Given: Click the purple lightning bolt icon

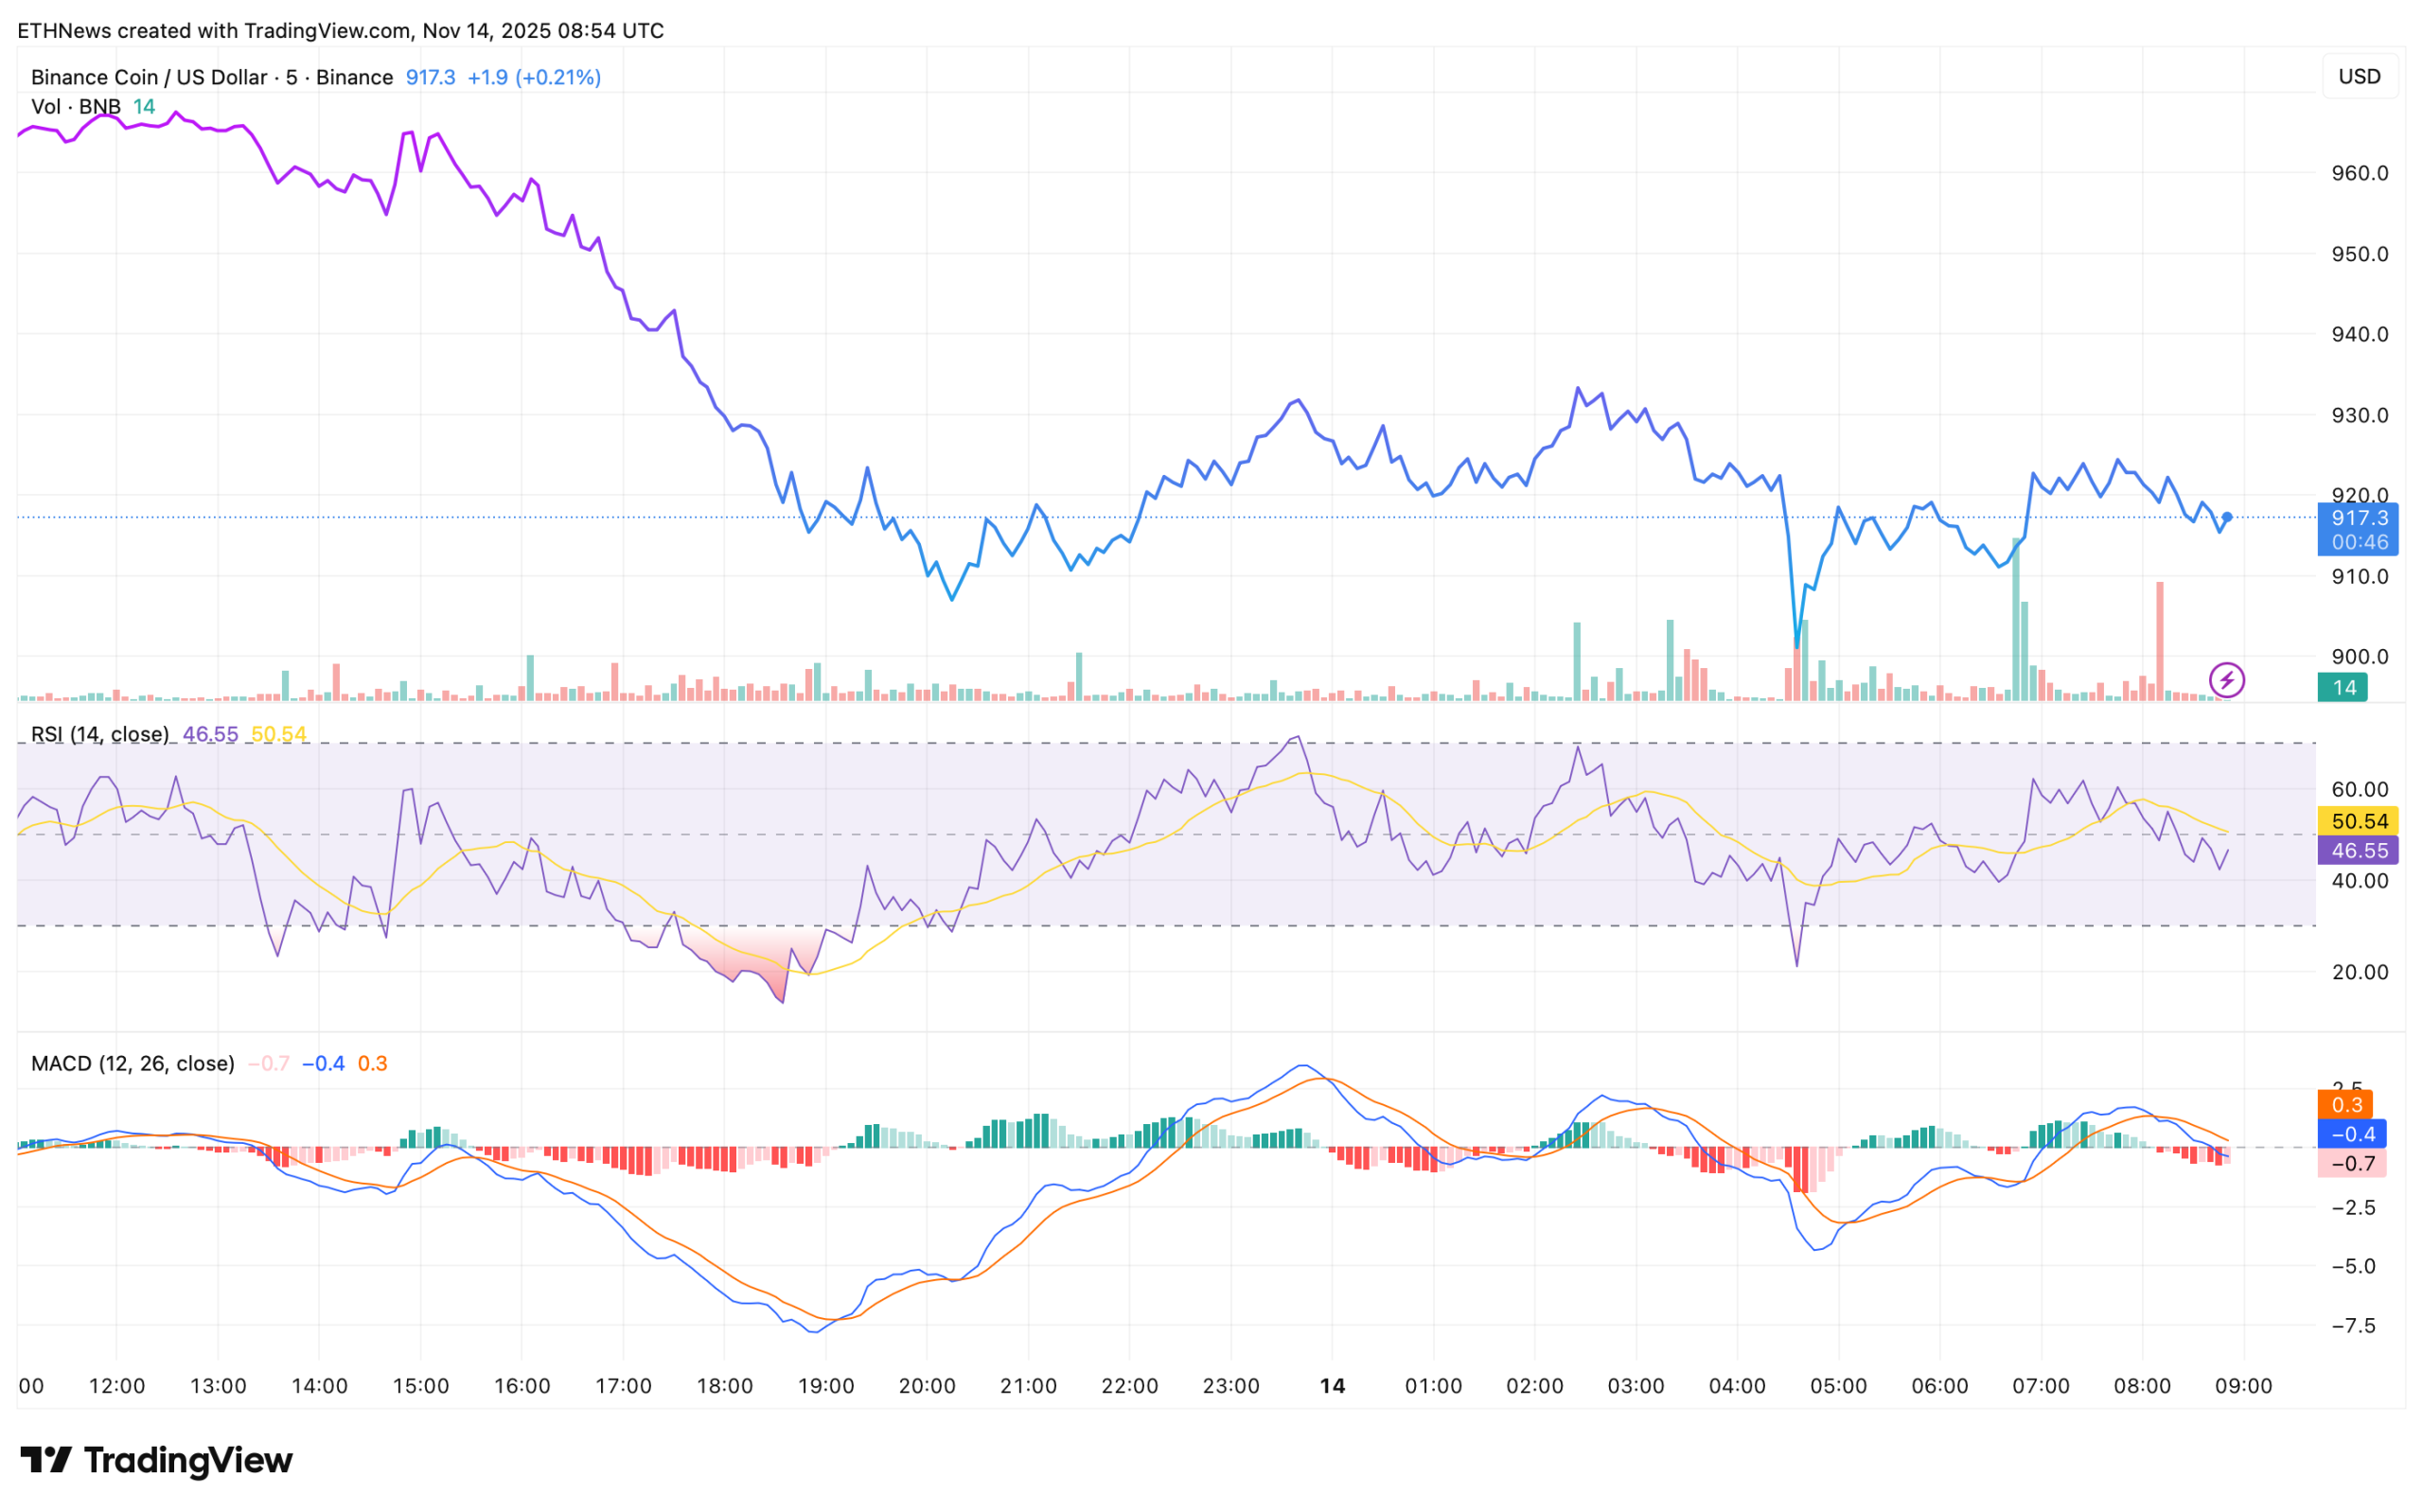Looking at the screenshot, I should click(2227, 681).
